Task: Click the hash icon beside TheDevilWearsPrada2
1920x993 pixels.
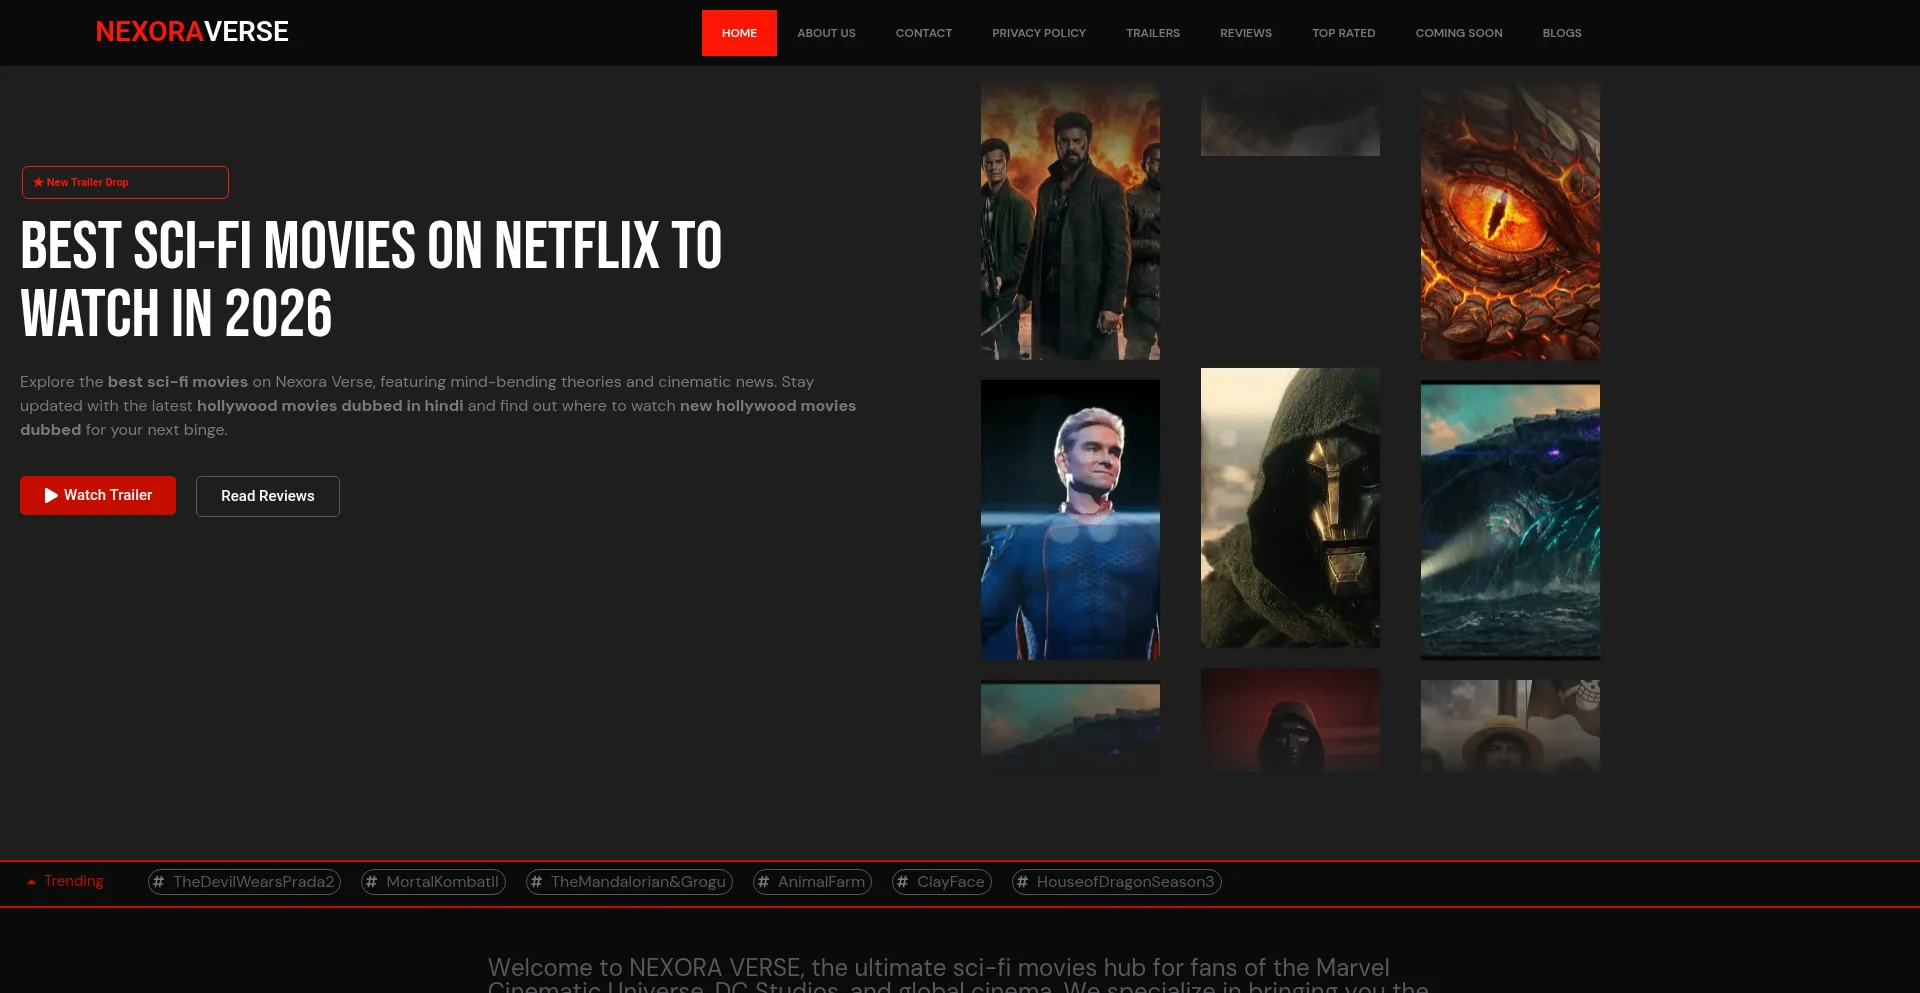Action: [x=159, y=882]
